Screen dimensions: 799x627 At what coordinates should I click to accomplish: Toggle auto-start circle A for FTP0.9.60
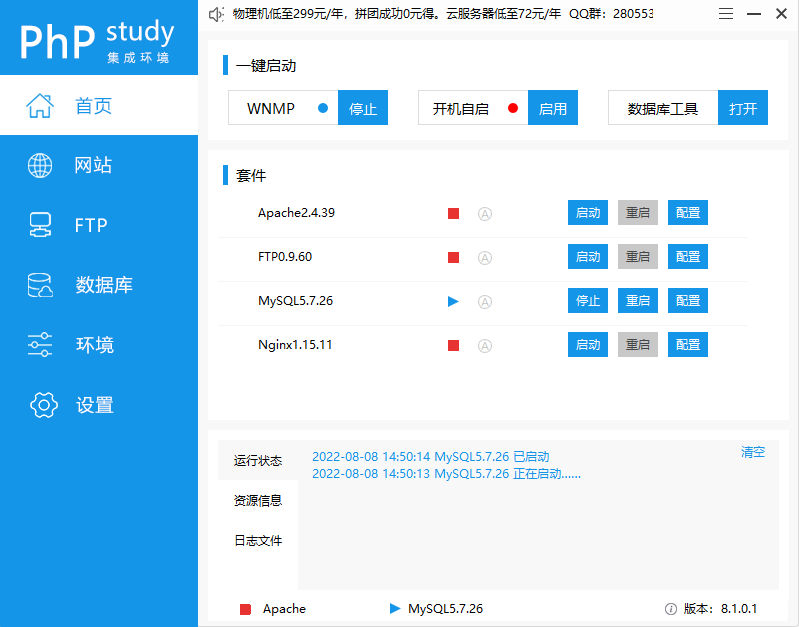click(x=485, y=258)
